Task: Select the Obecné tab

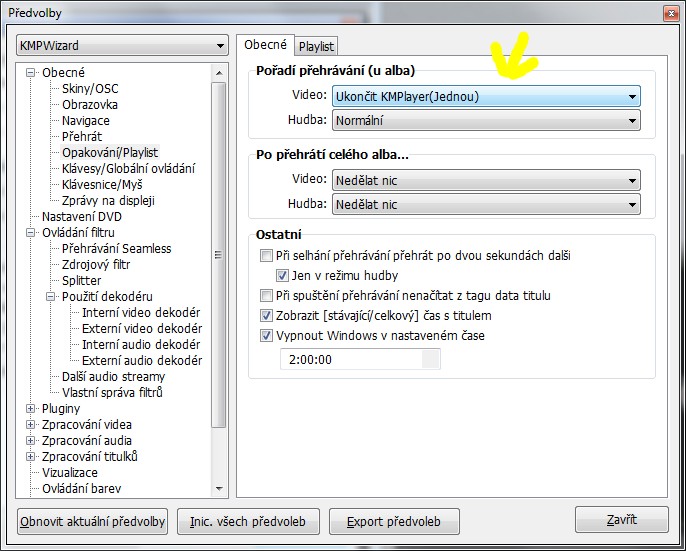Action: tap(265, 45)
